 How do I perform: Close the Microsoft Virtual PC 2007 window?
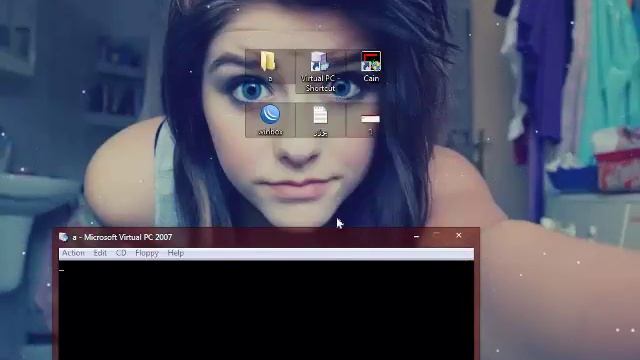(x=459, y=236)
